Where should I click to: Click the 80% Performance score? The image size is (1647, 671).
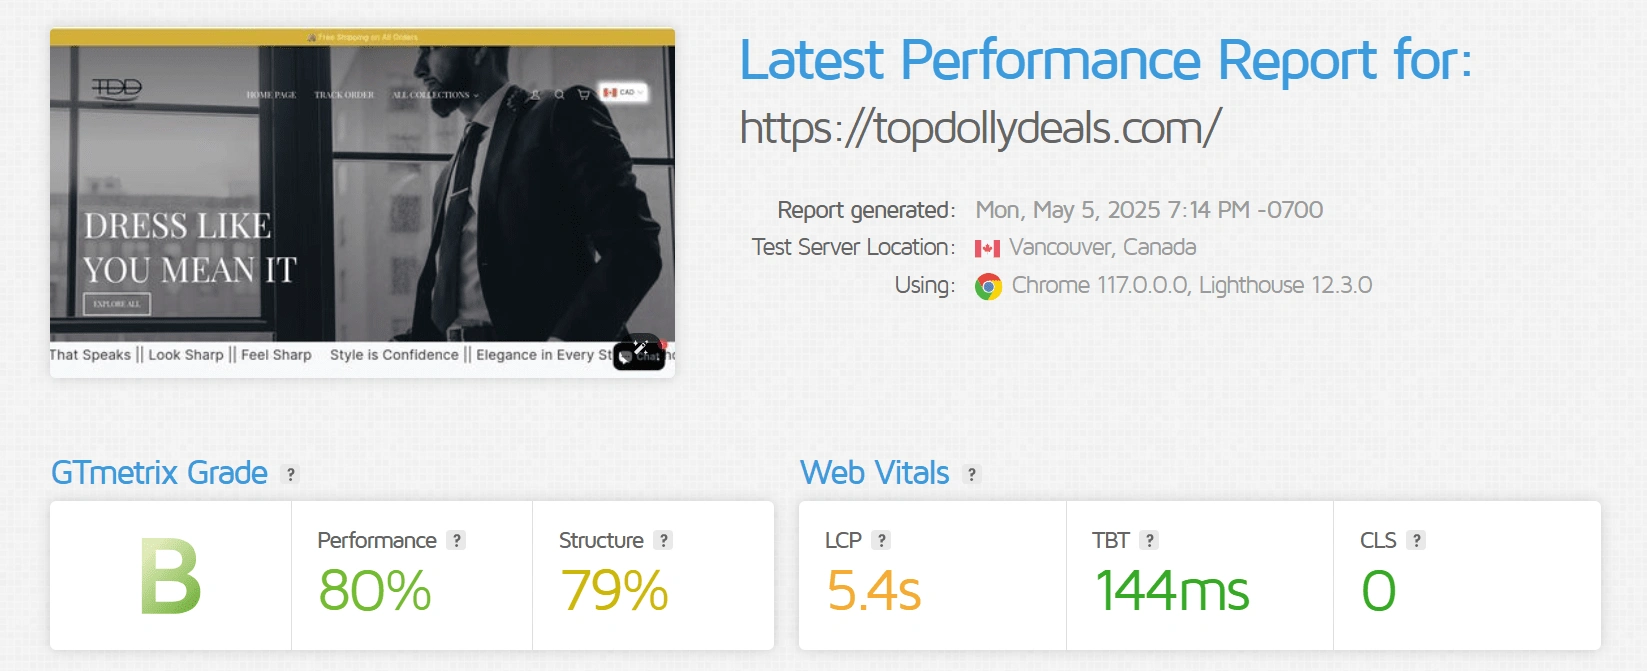point(375,590)
